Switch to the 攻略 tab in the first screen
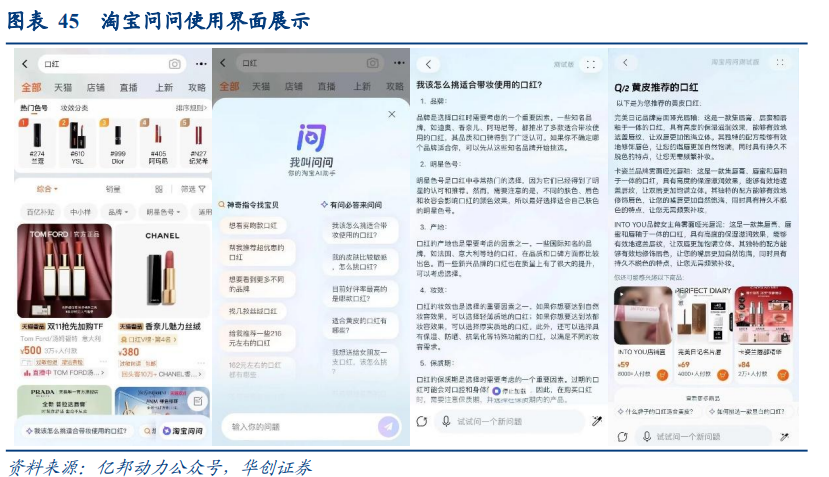 [x=197, y=87]
